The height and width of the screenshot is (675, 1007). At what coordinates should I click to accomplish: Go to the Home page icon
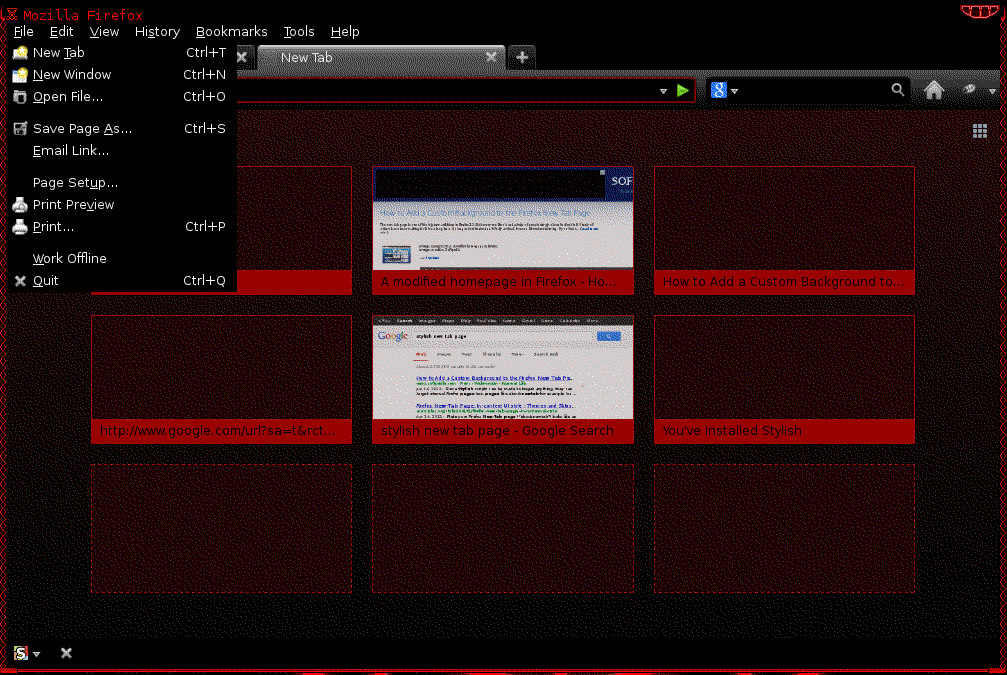[934, 90]
